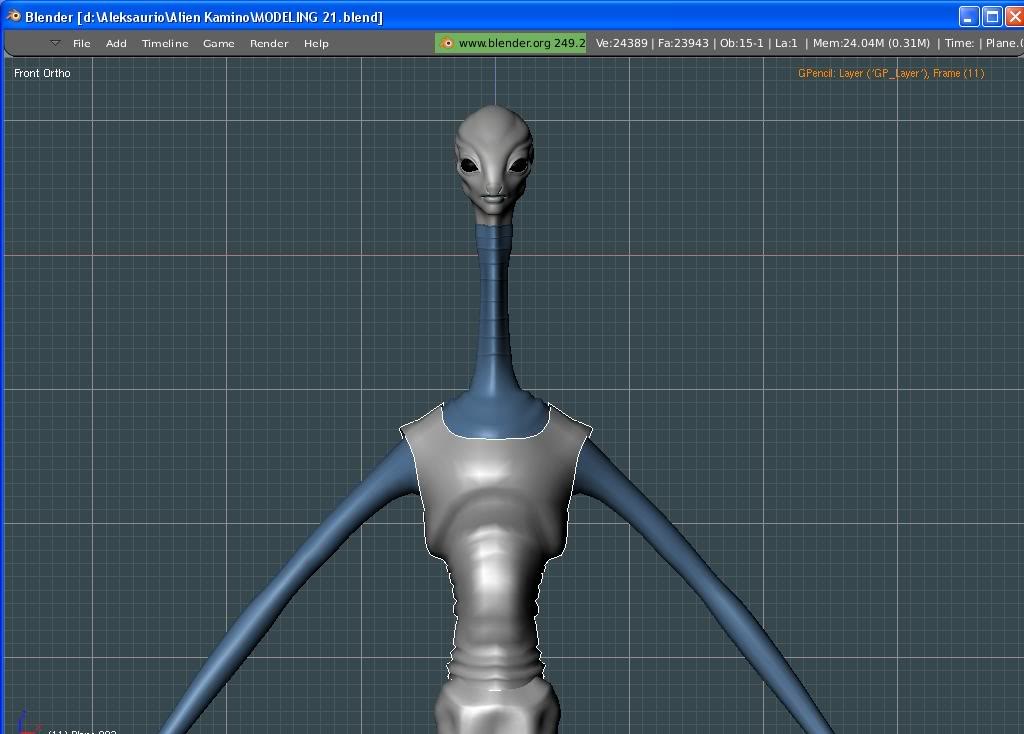Select the blue neck mesh

(x=494, y=313)
